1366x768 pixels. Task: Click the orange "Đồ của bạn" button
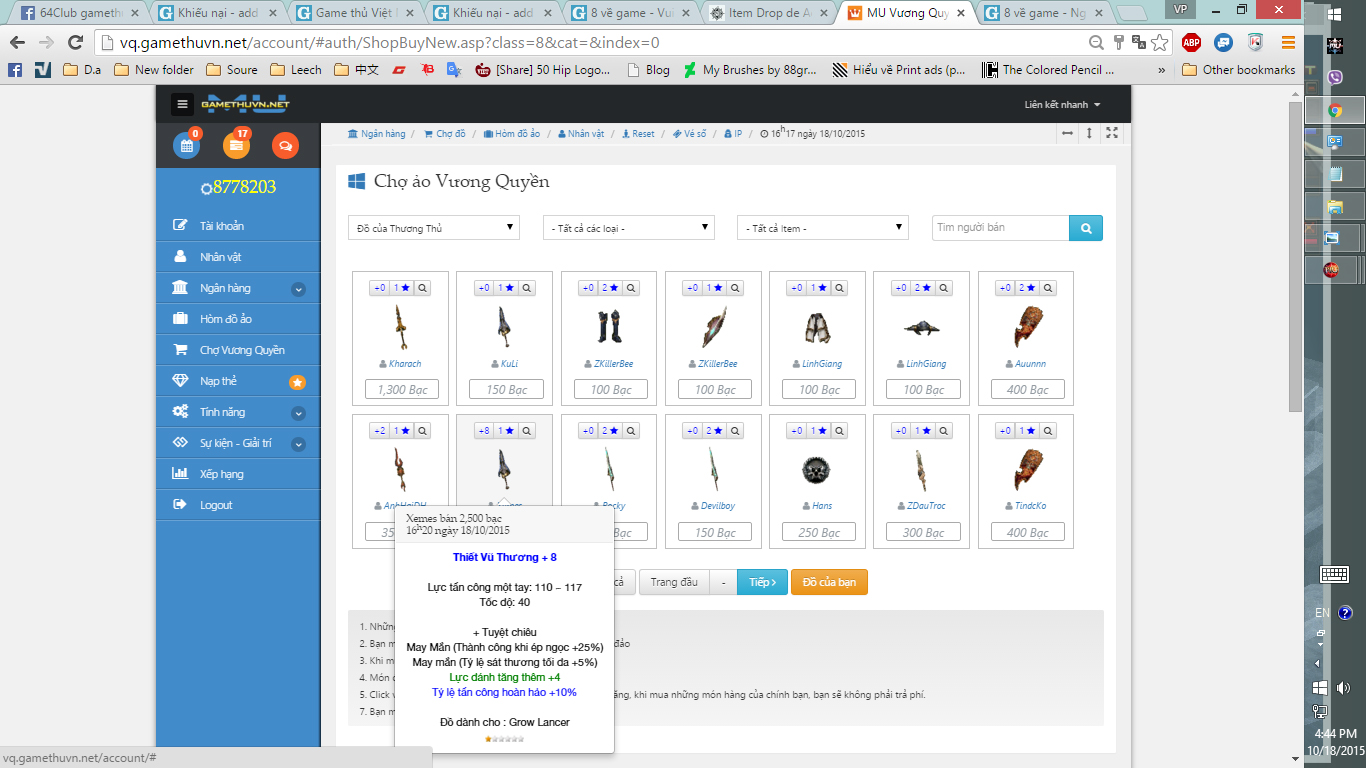[x=829, y=582]
